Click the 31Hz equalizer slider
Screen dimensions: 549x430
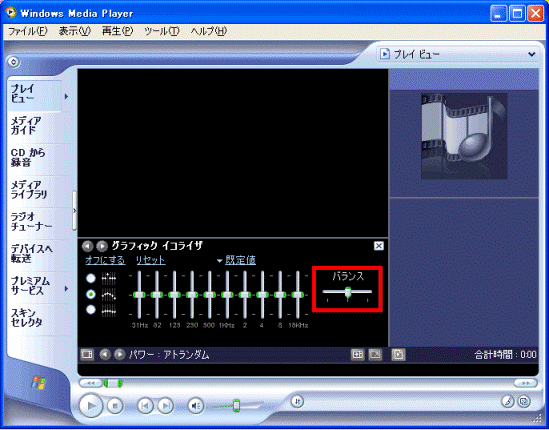(139, 295)
